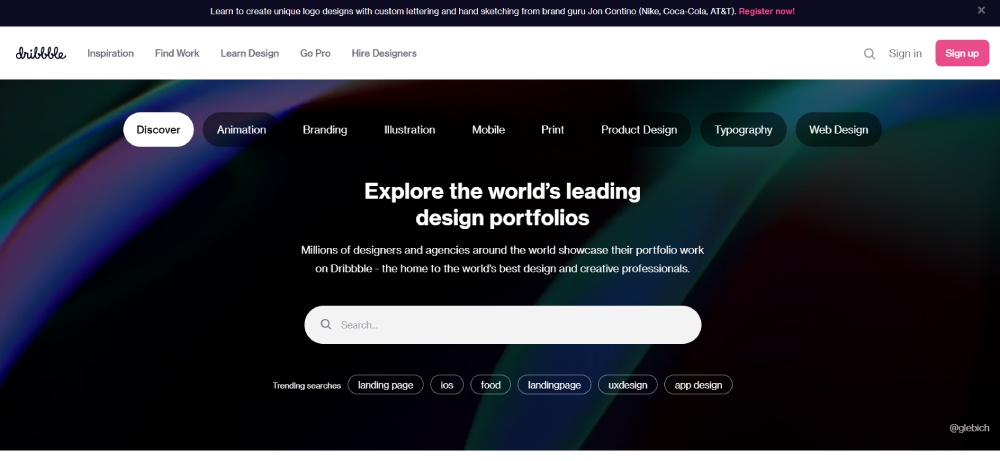Image resolution: width=1000 pixels, height=461 pixels.
Task: Choose the ios trending search
Action: click(x=447, y=385)
